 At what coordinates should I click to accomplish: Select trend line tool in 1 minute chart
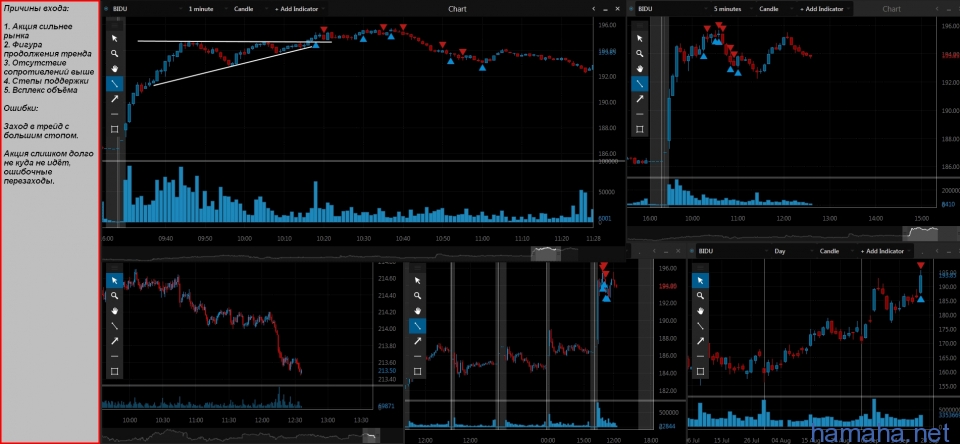[x=114, y=83]
